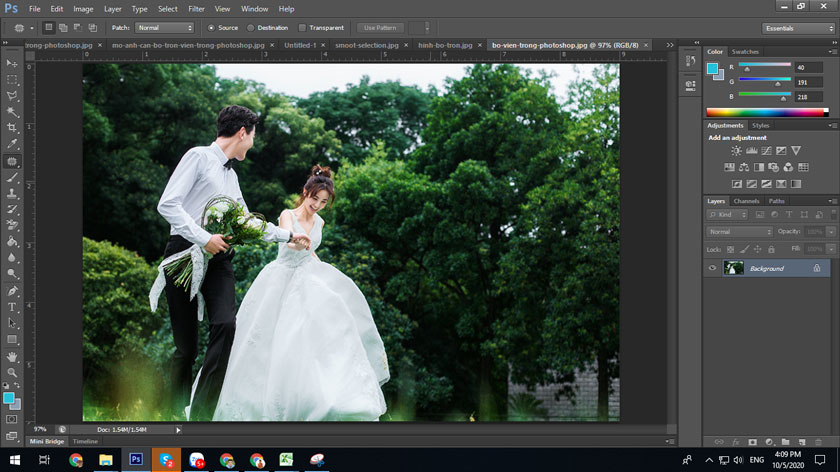Select the Lasso tool

tap(12, 96)
